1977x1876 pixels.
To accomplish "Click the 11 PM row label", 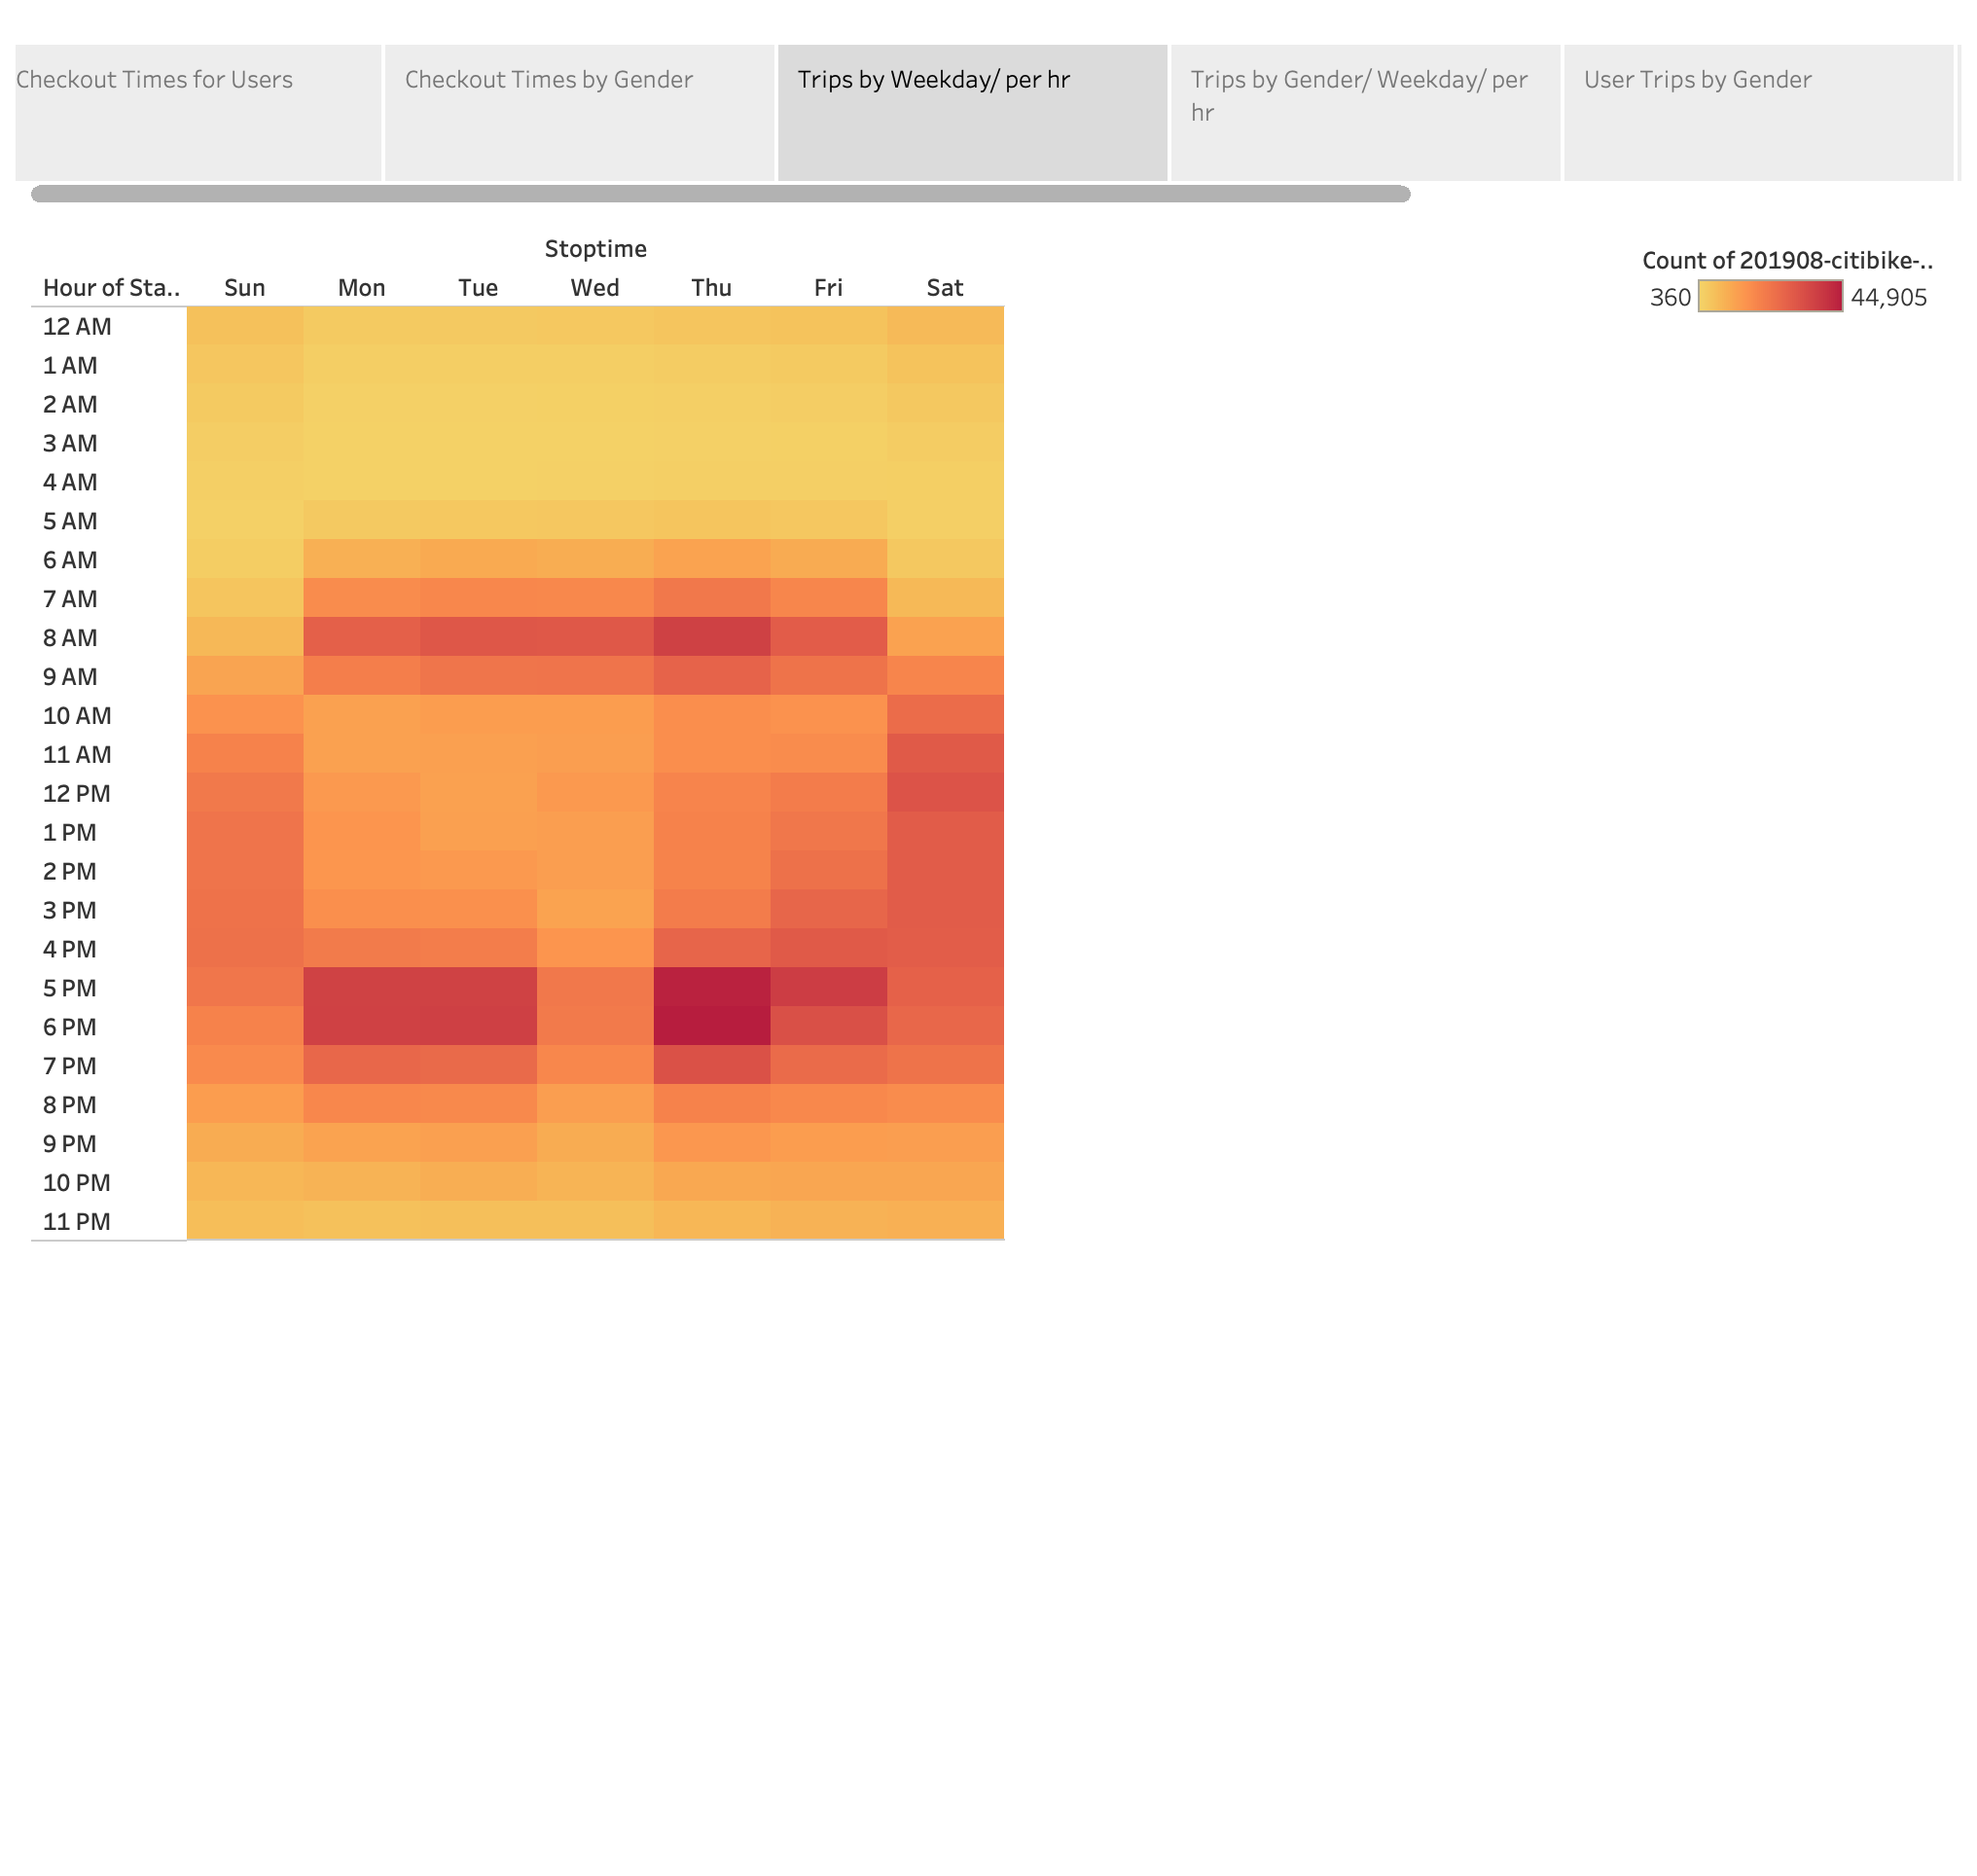I will [x=77, y=1221].
